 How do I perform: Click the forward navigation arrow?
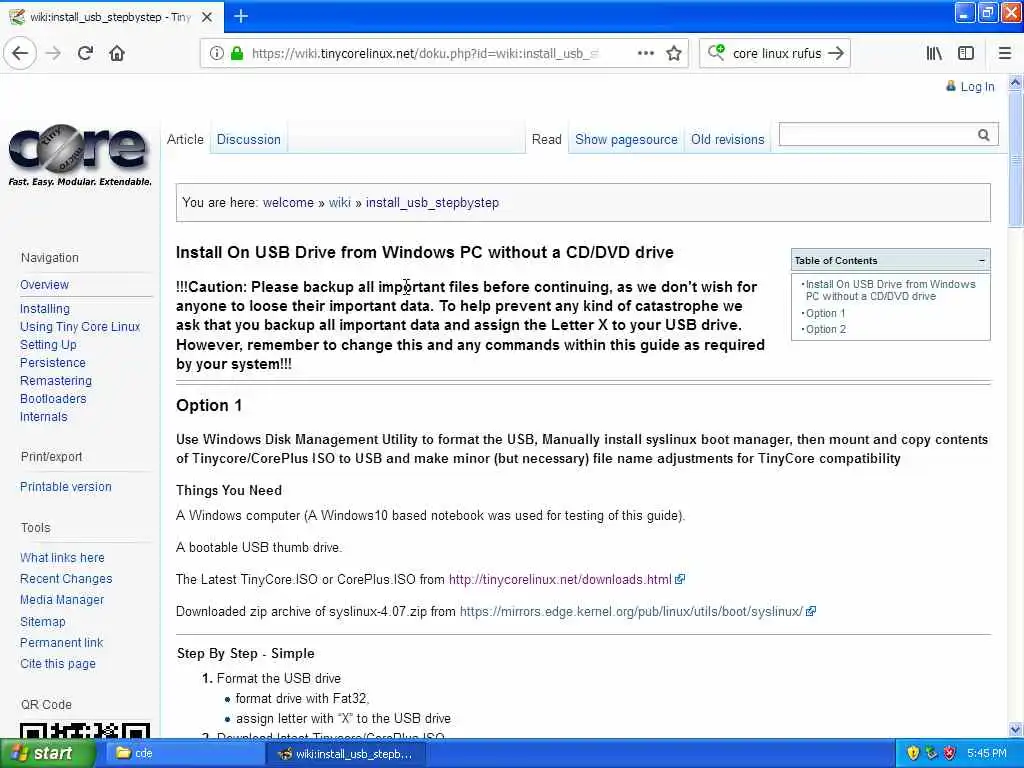[x=54, y=54]
